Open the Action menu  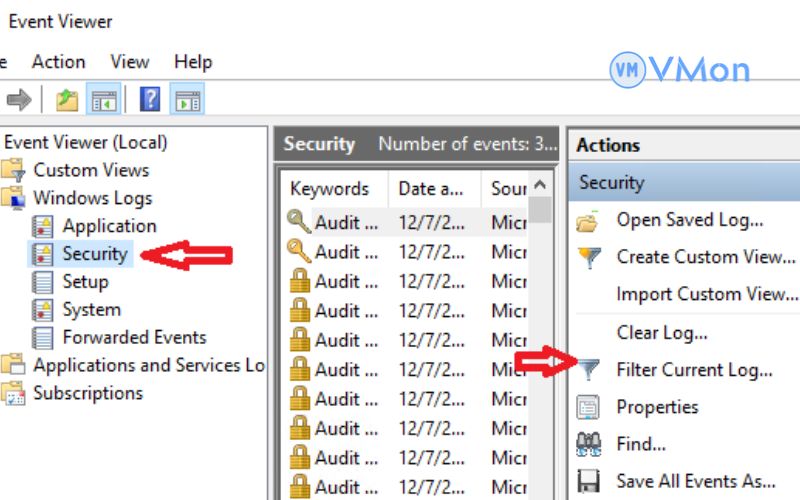(58, 62)
